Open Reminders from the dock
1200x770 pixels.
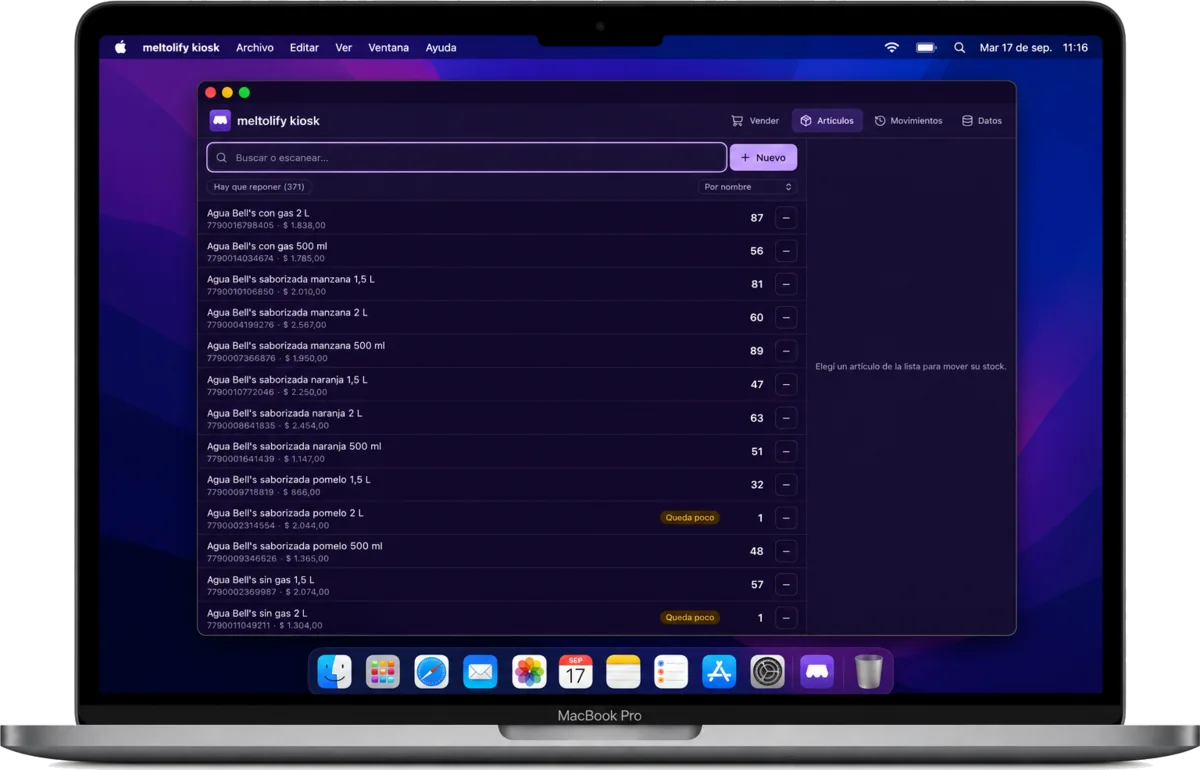671,672
